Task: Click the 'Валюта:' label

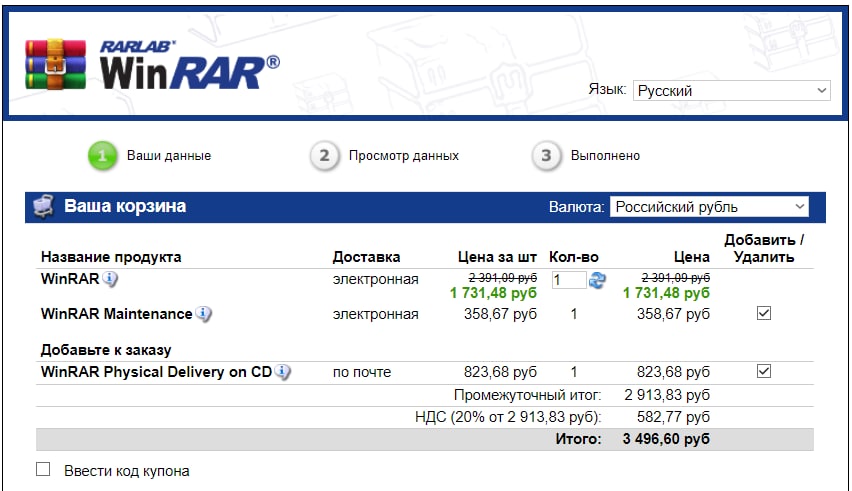Action: [577, 207]
